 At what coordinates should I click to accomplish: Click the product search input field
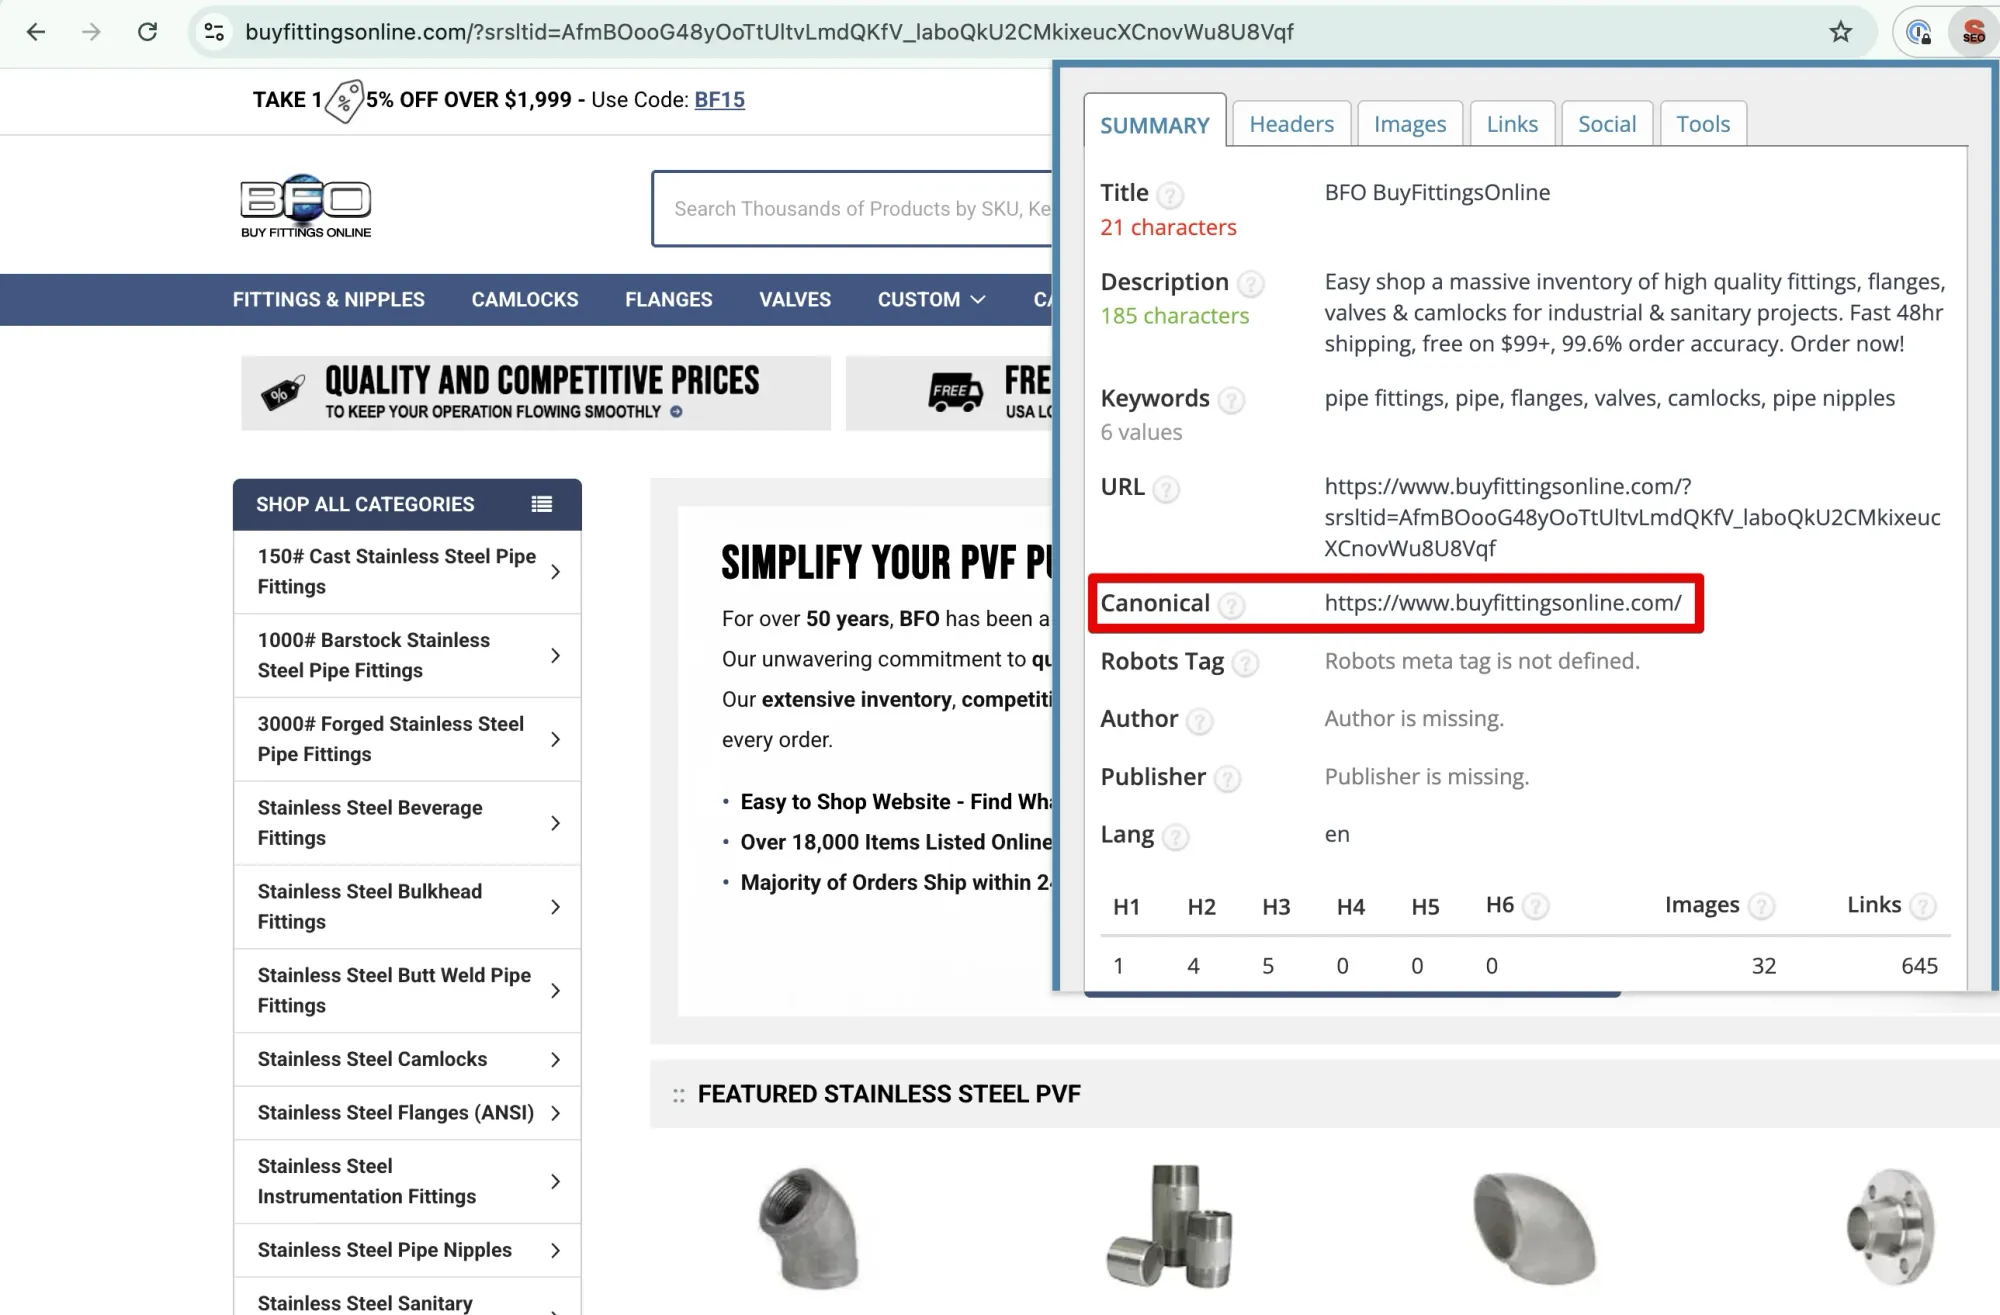tap(853, 209)
